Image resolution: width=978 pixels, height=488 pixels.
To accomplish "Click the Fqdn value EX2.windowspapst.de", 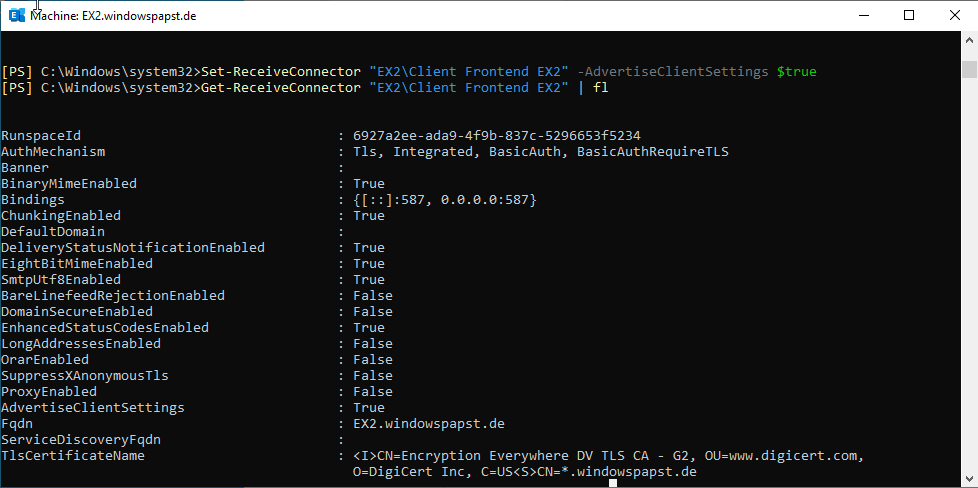I will point(429,424).
